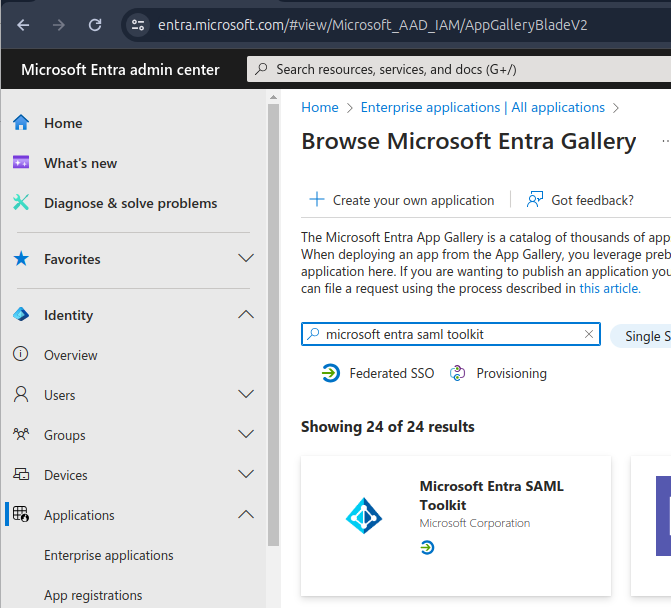Open site information icon in address bar

[138, 25]
